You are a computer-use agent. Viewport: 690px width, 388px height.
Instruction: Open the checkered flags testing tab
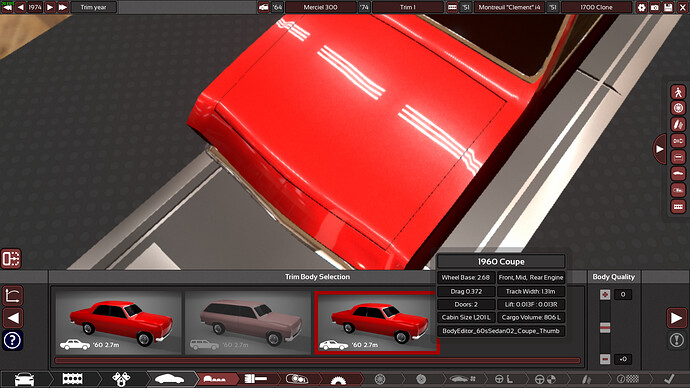coord(121,379)
